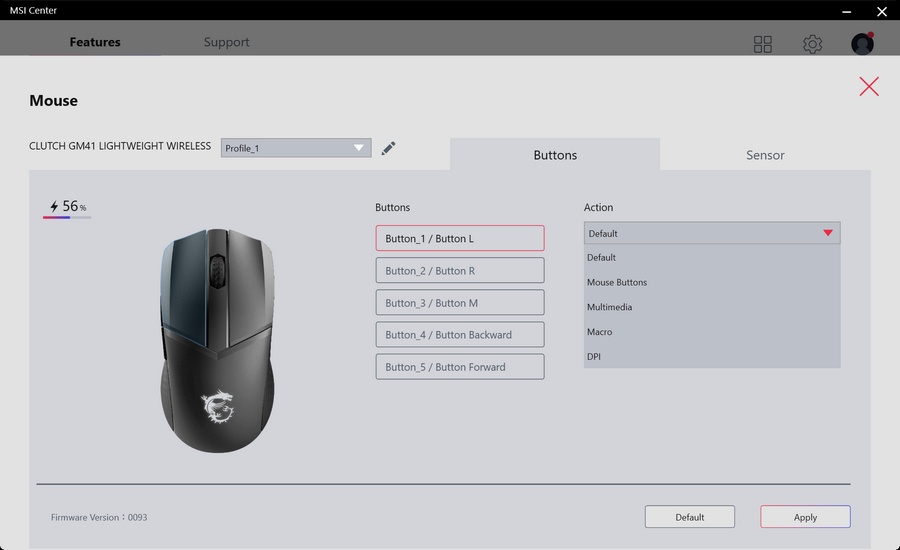The width and height of the screenshot is (900, 550).
Task: Open MSI Center settings gear
Action: [812, 44]
